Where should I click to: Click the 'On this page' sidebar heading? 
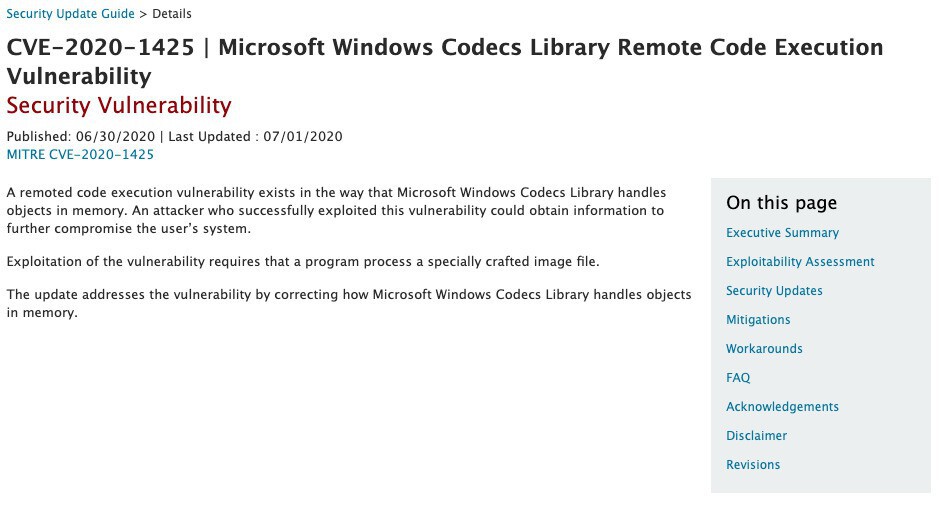pyautogui.click(x=781, y=203)
